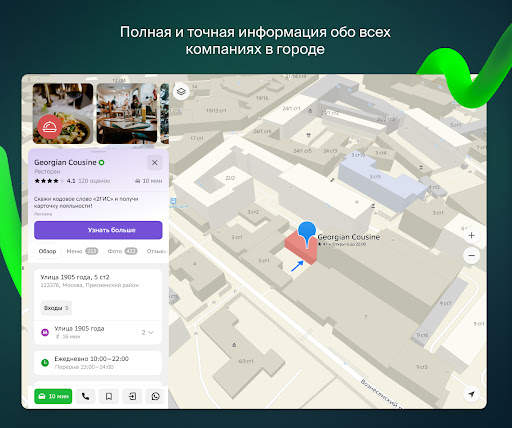
Task: Open WhatsApp chat icon
Action: 155,396
